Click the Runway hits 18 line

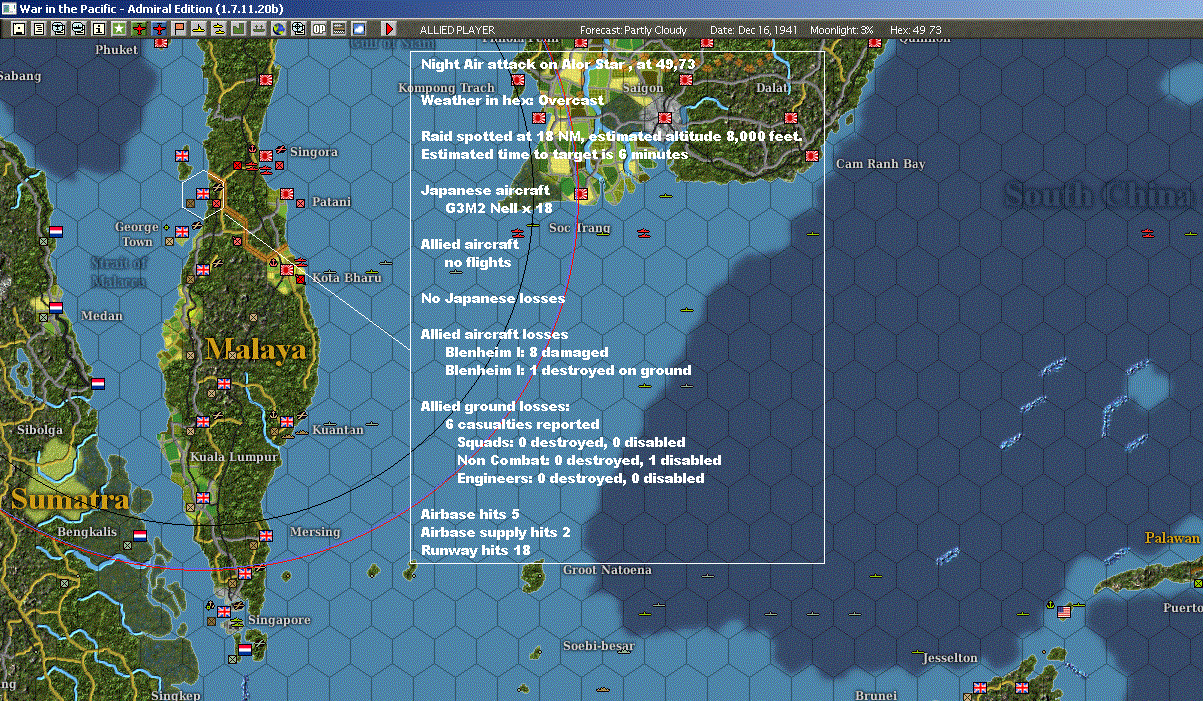tap(475, 550)
